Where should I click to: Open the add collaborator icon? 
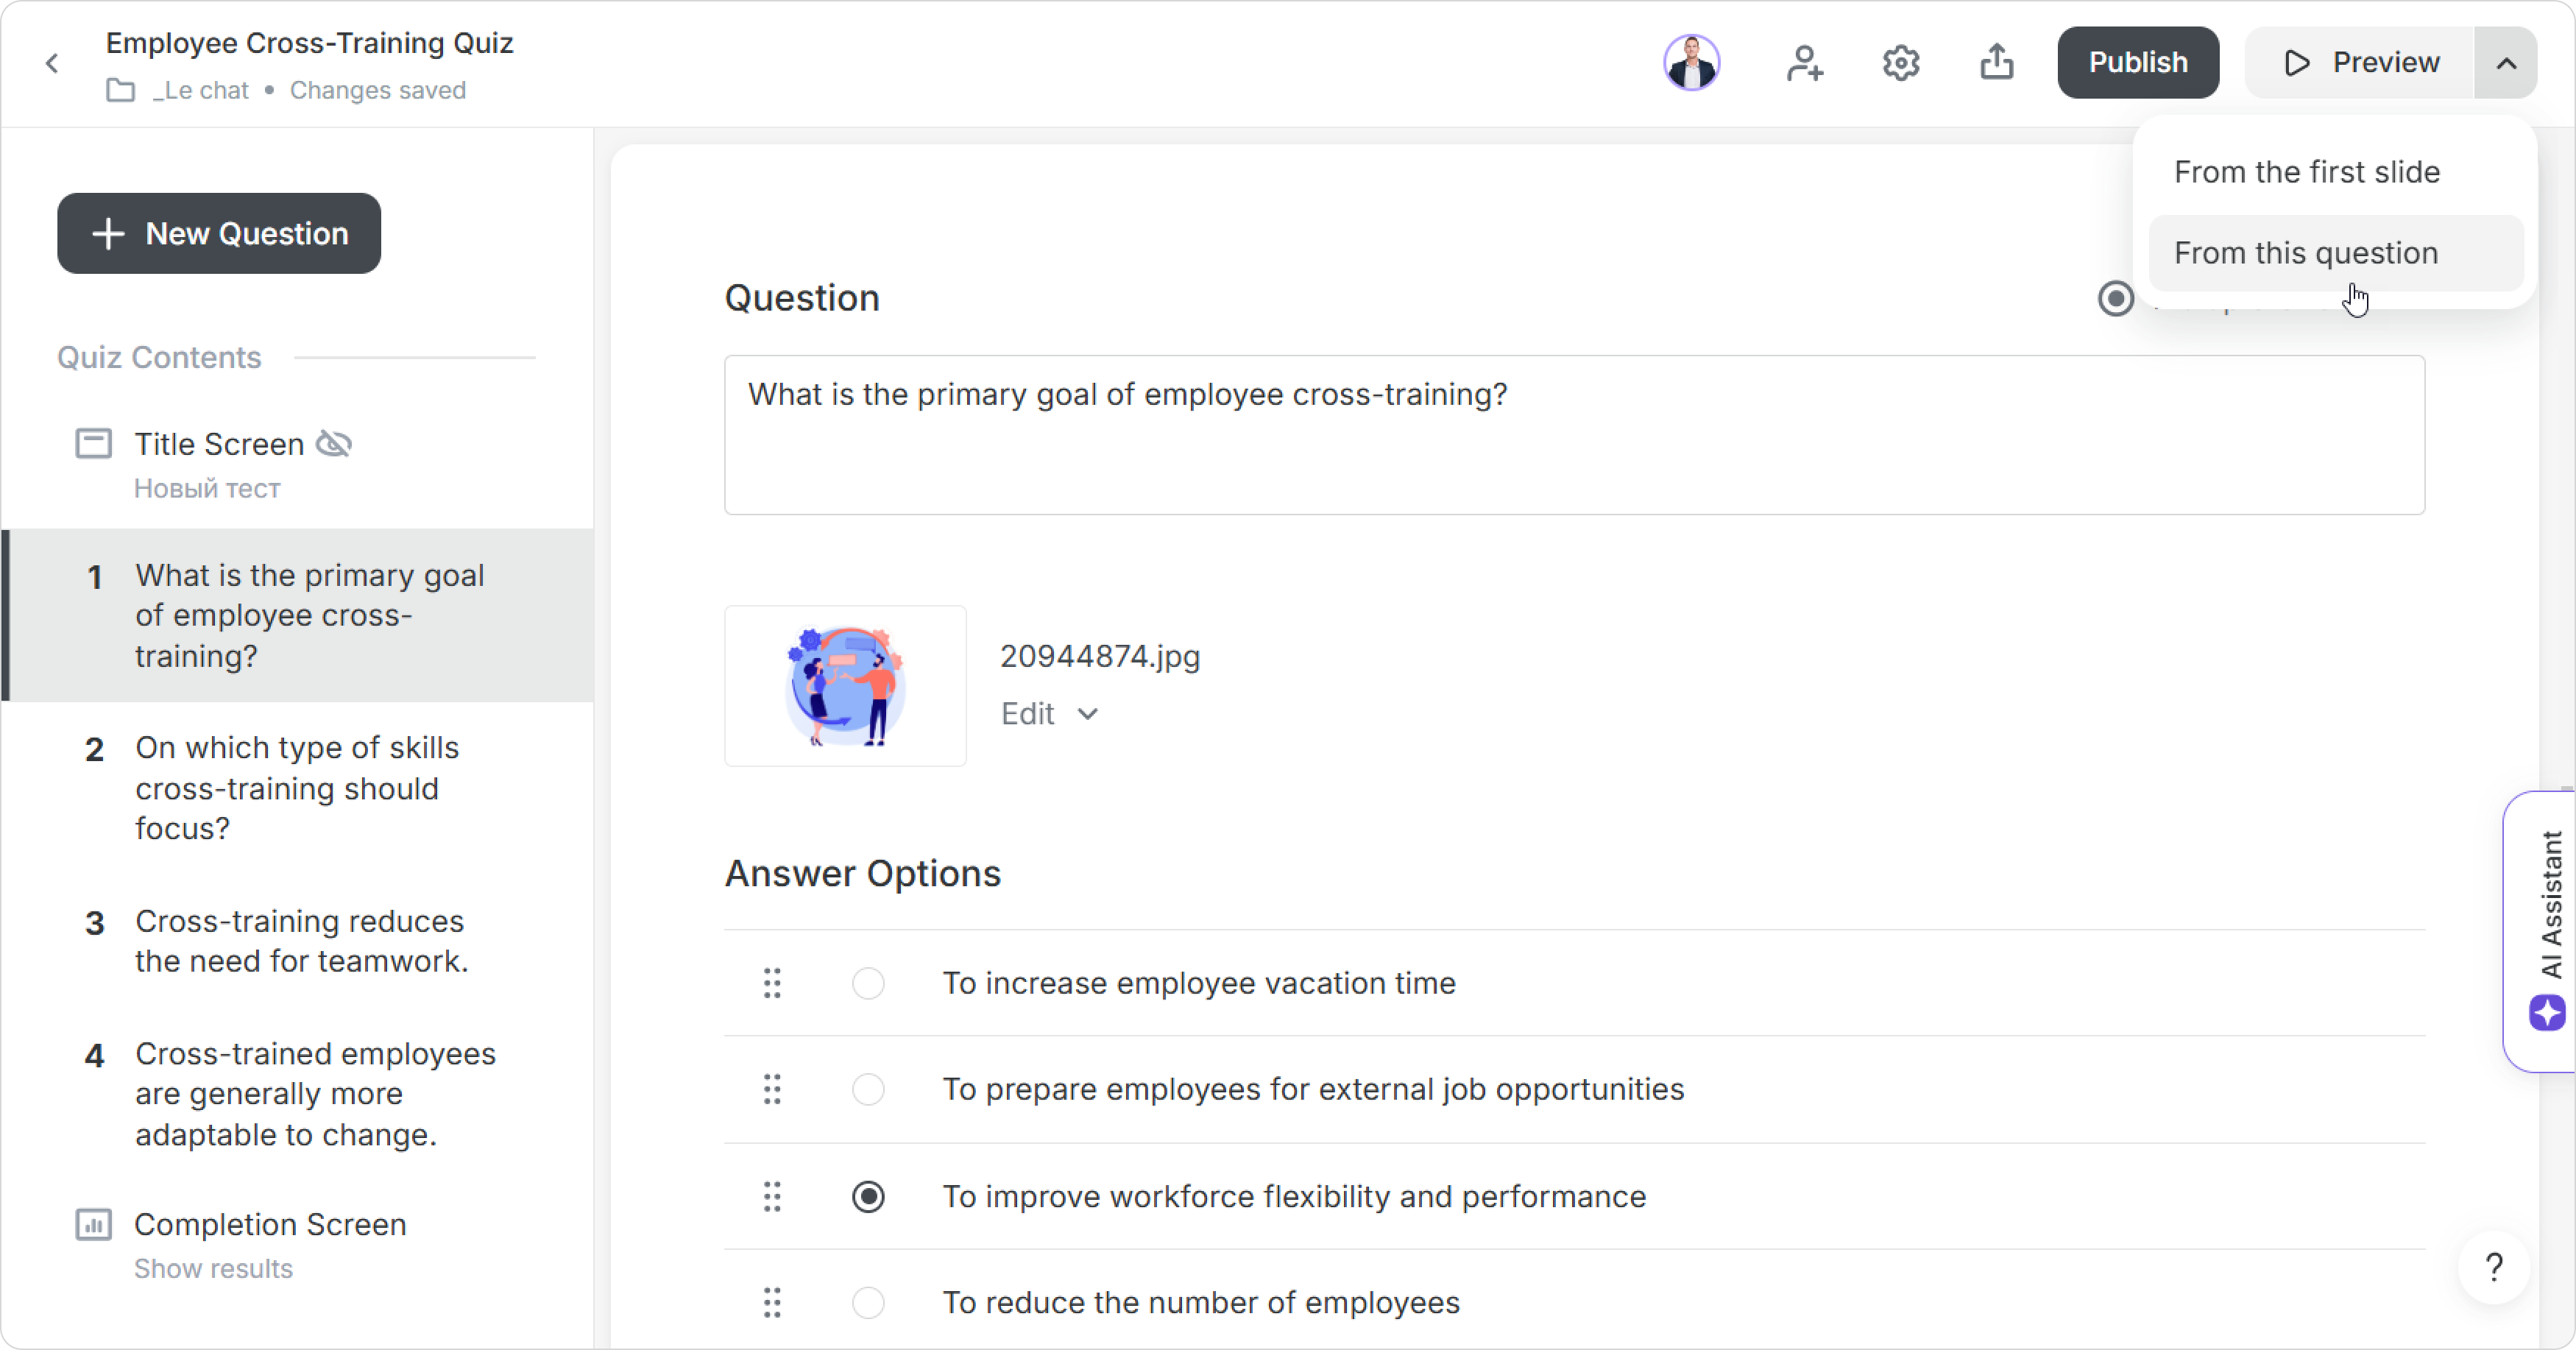coord(1804,63)
